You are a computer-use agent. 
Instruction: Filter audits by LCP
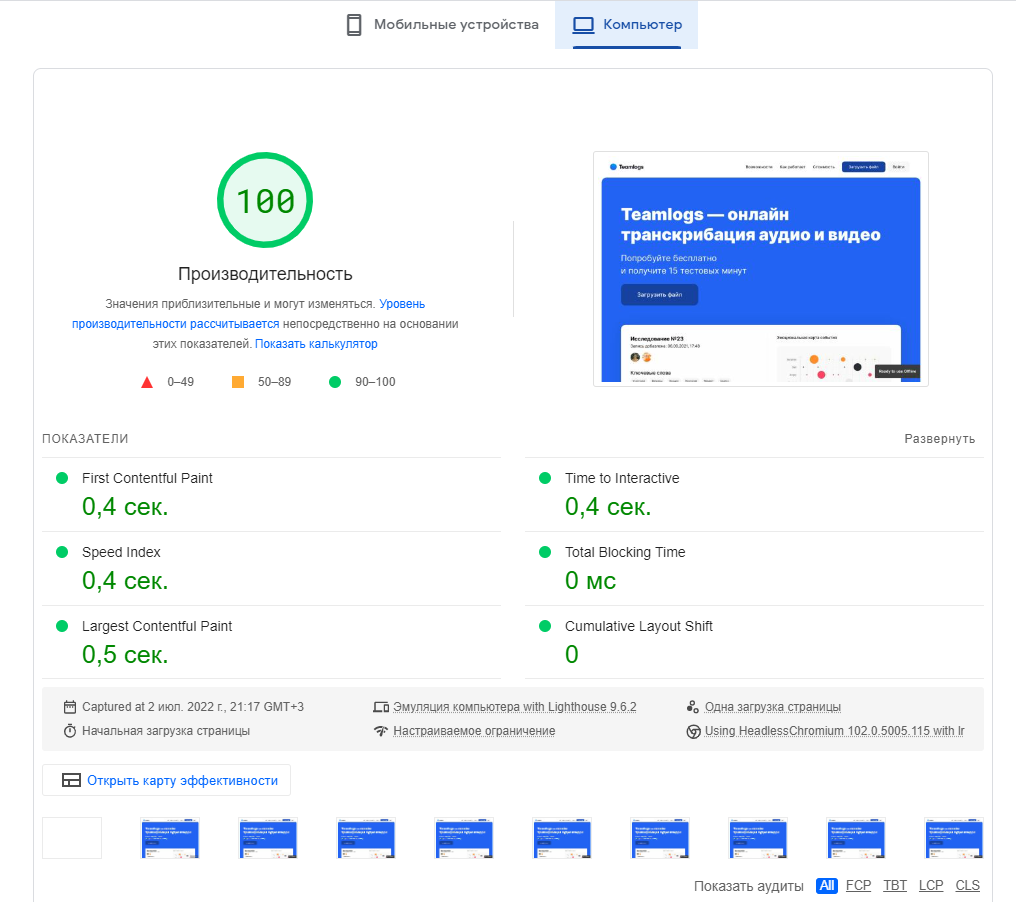pos(931,886)
